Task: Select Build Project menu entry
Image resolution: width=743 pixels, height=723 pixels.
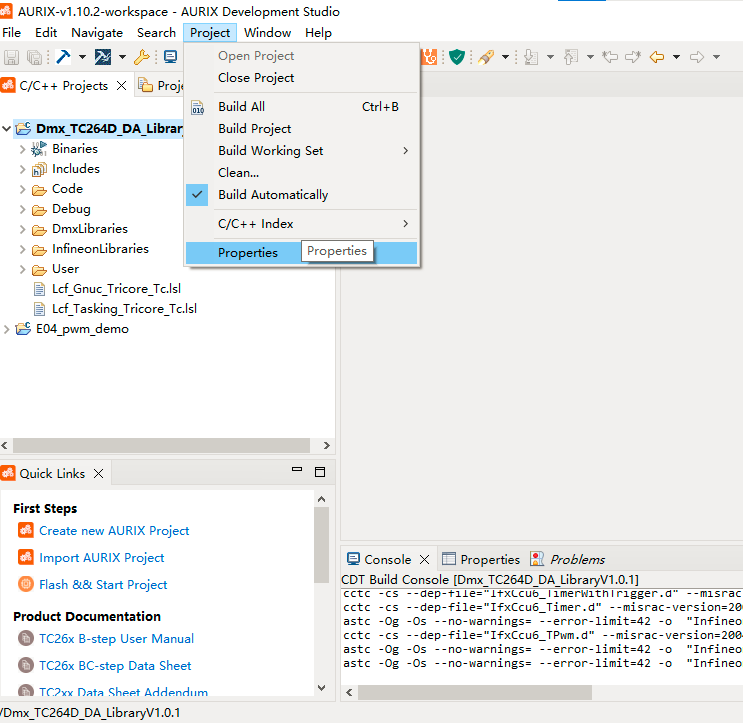Action: [x=301, y=129]
